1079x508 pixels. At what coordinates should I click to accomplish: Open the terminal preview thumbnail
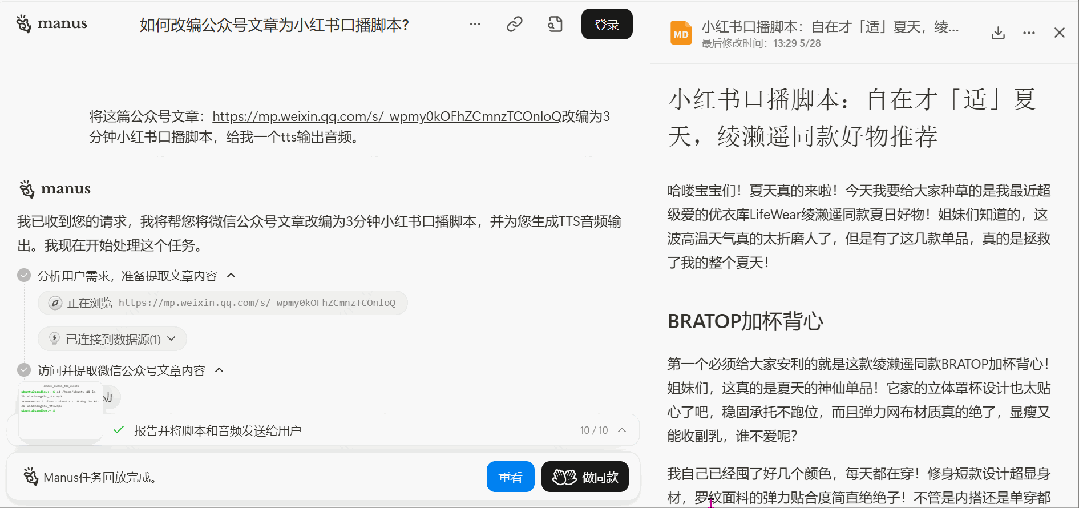point(61,411)
